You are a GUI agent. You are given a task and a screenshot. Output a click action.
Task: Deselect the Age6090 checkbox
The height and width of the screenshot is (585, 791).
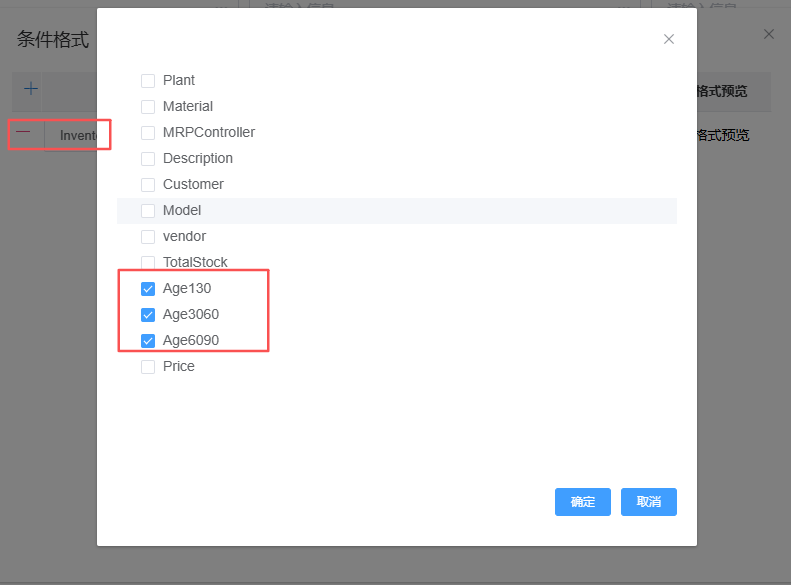click(148, 341)
